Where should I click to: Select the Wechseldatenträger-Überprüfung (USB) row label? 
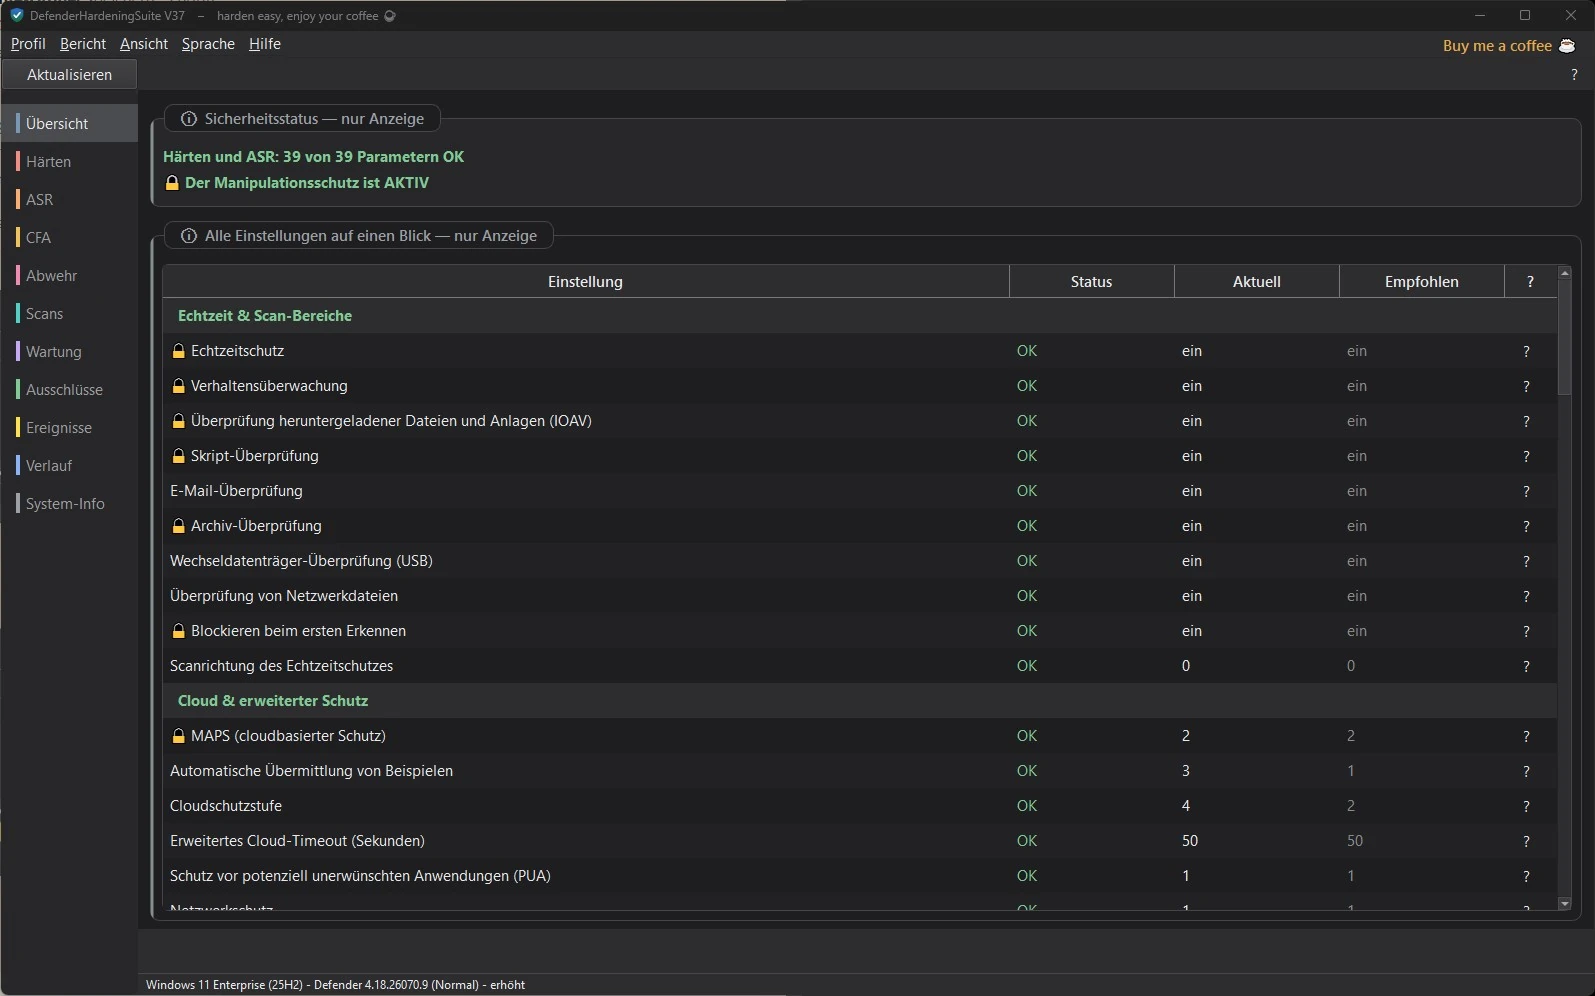301,561
